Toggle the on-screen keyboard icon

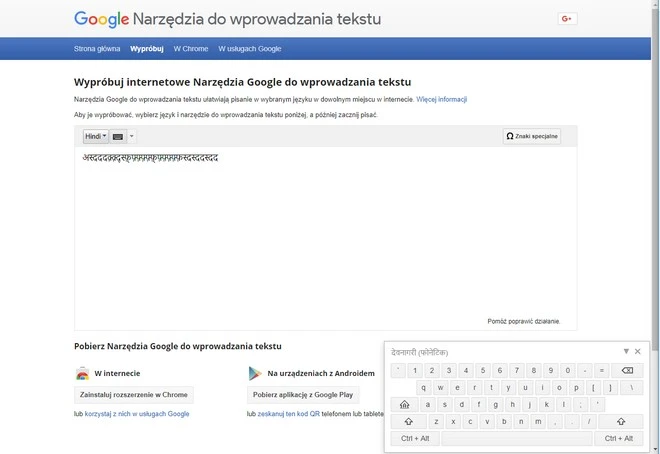pos(118,136)
